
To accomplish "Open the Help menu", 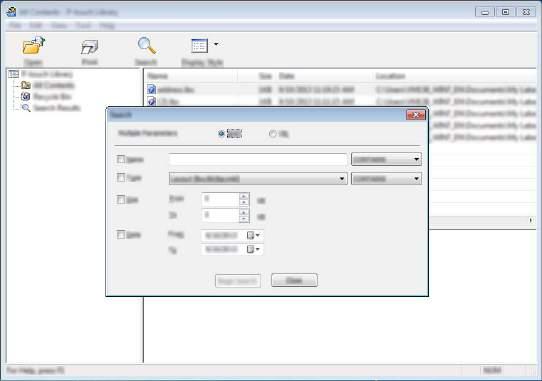I will click(x=107, y=26).
